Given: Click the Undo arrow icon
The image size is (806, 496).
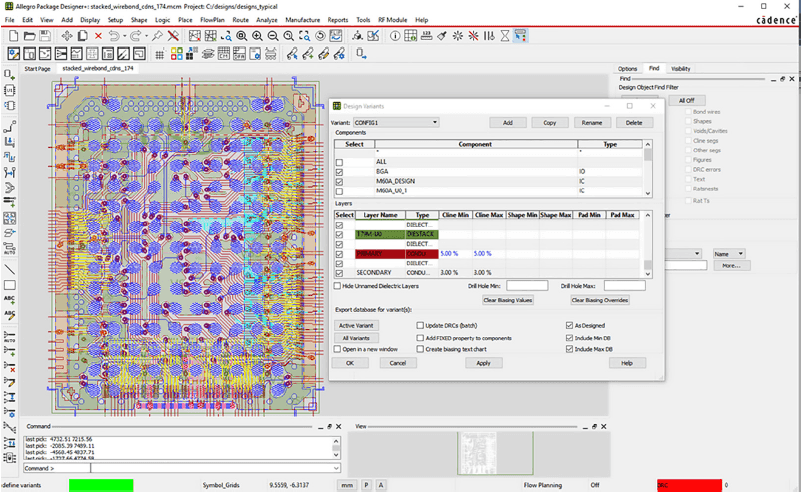Looking at the screenshot, I should tap(114, 36).
